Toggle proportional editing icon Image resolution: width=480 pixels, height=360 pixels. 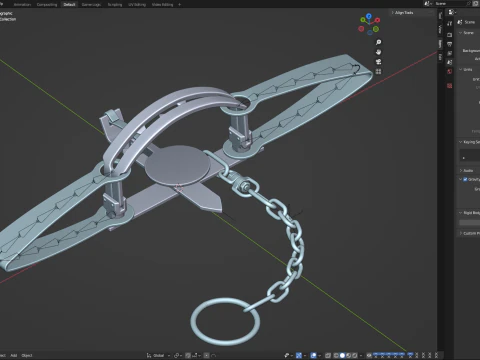(x=207, y=355)
